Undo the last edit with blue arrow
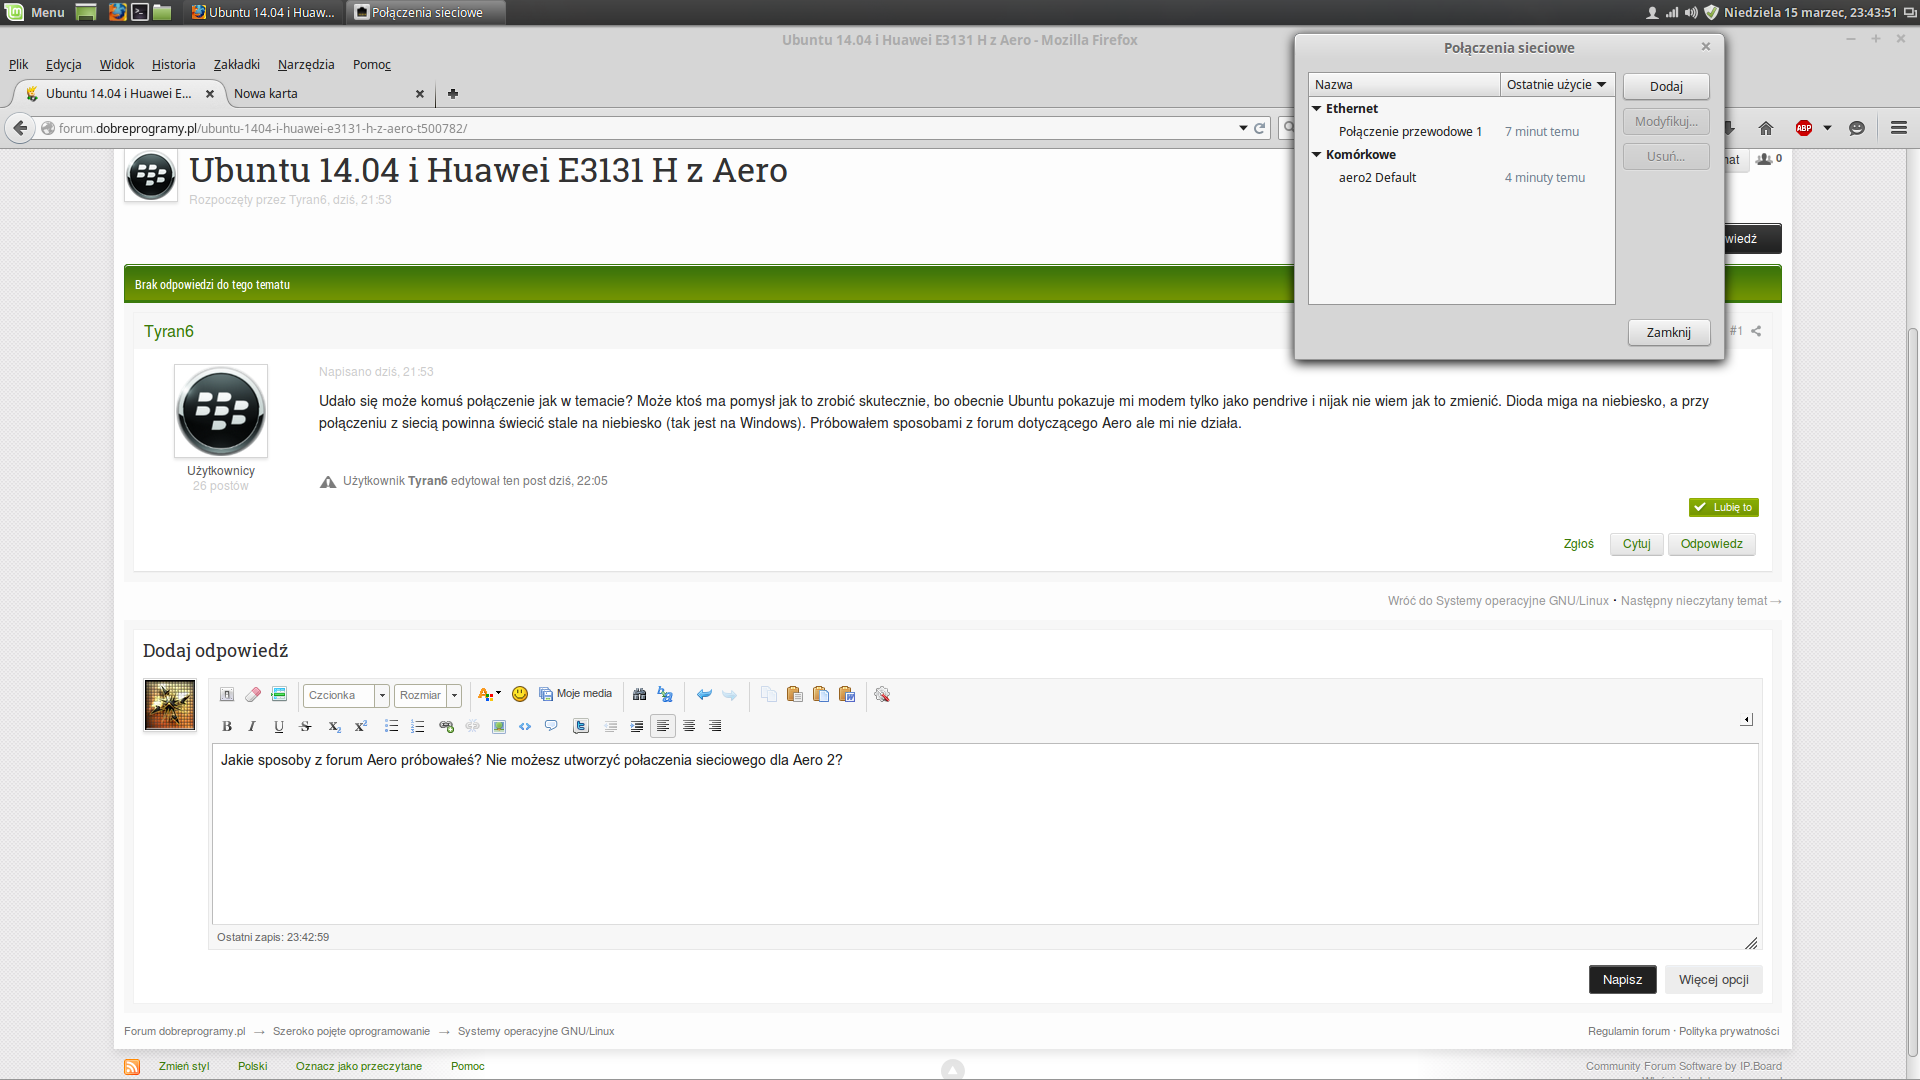Viewport: 1920px width, 1080px height. (x=704, y=695)
